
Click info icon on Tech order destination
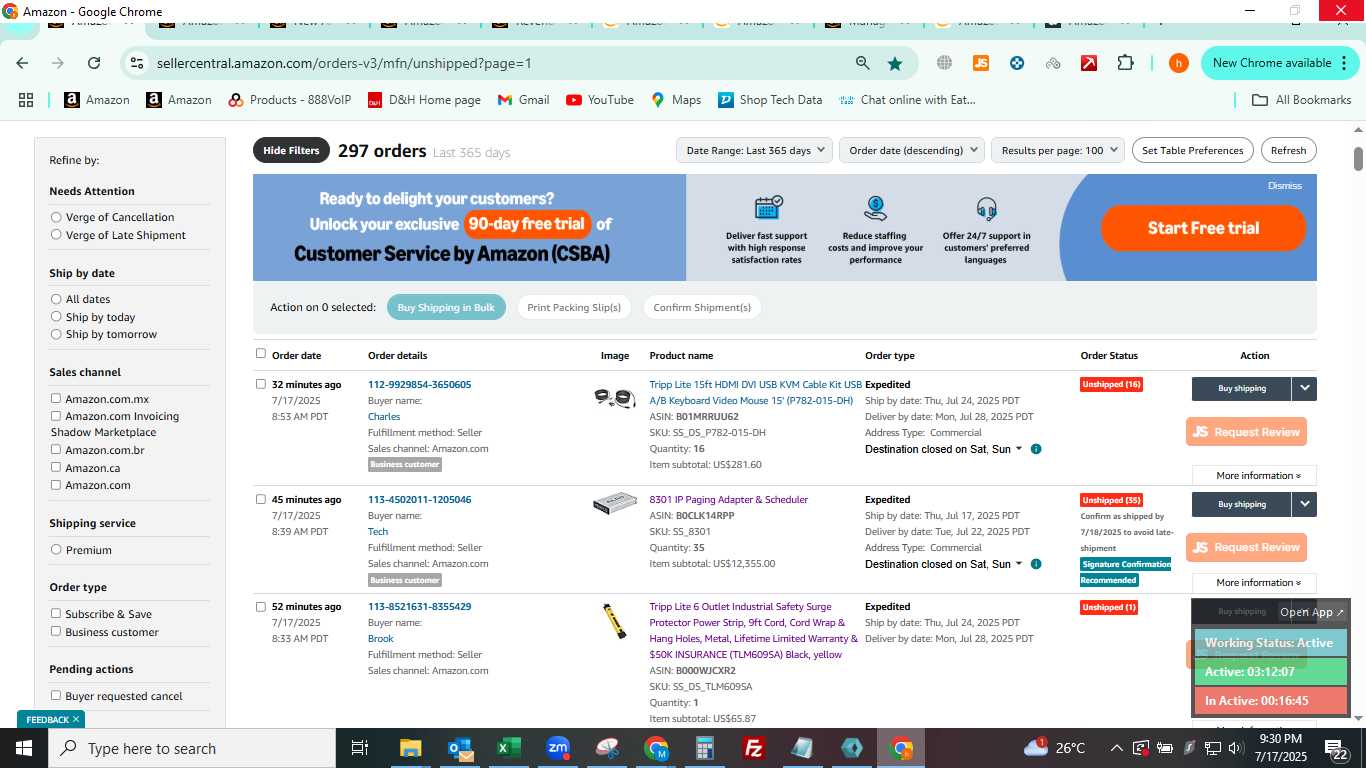1036,564
